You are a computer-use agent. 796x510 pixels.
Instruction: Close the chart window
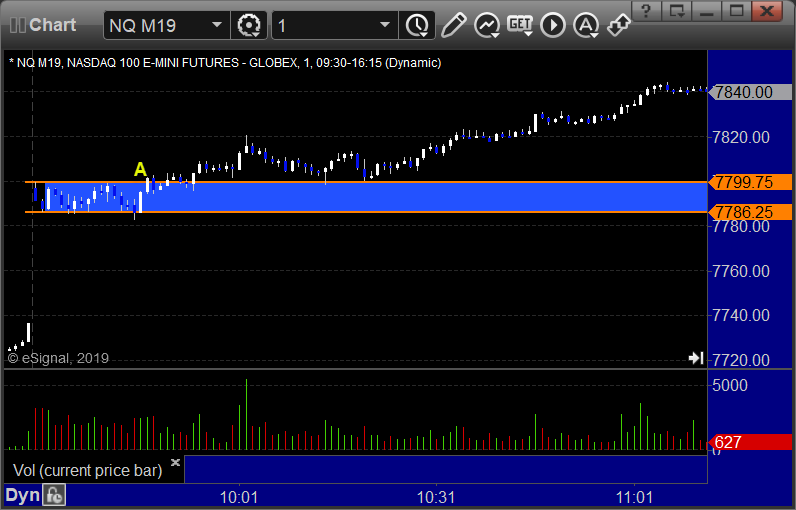(x=767, y=11)
